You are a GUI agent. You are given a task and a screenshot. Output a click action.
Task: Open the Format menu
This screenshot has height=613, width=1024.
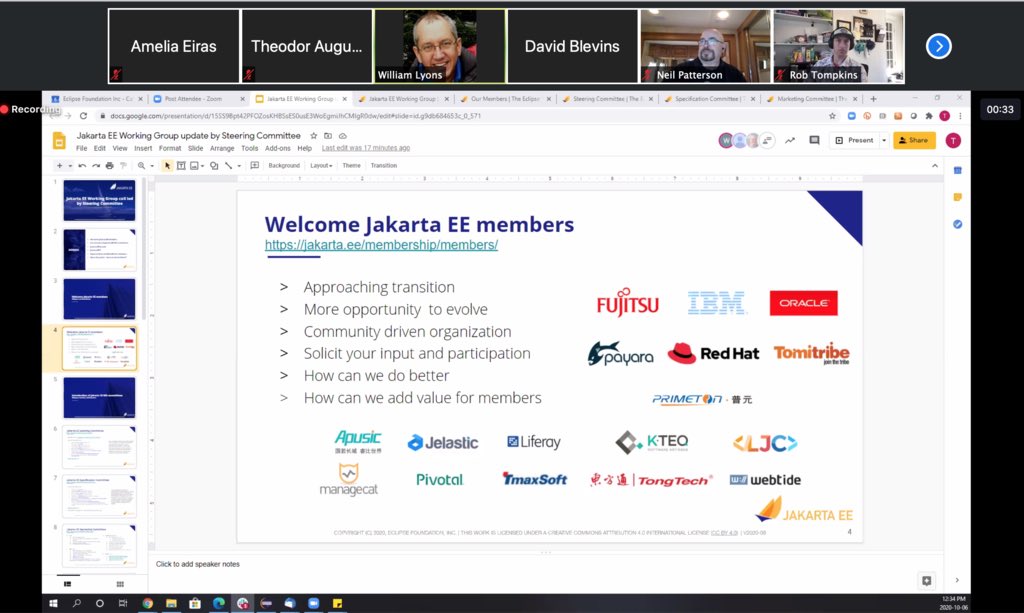[x=170, y=148]
